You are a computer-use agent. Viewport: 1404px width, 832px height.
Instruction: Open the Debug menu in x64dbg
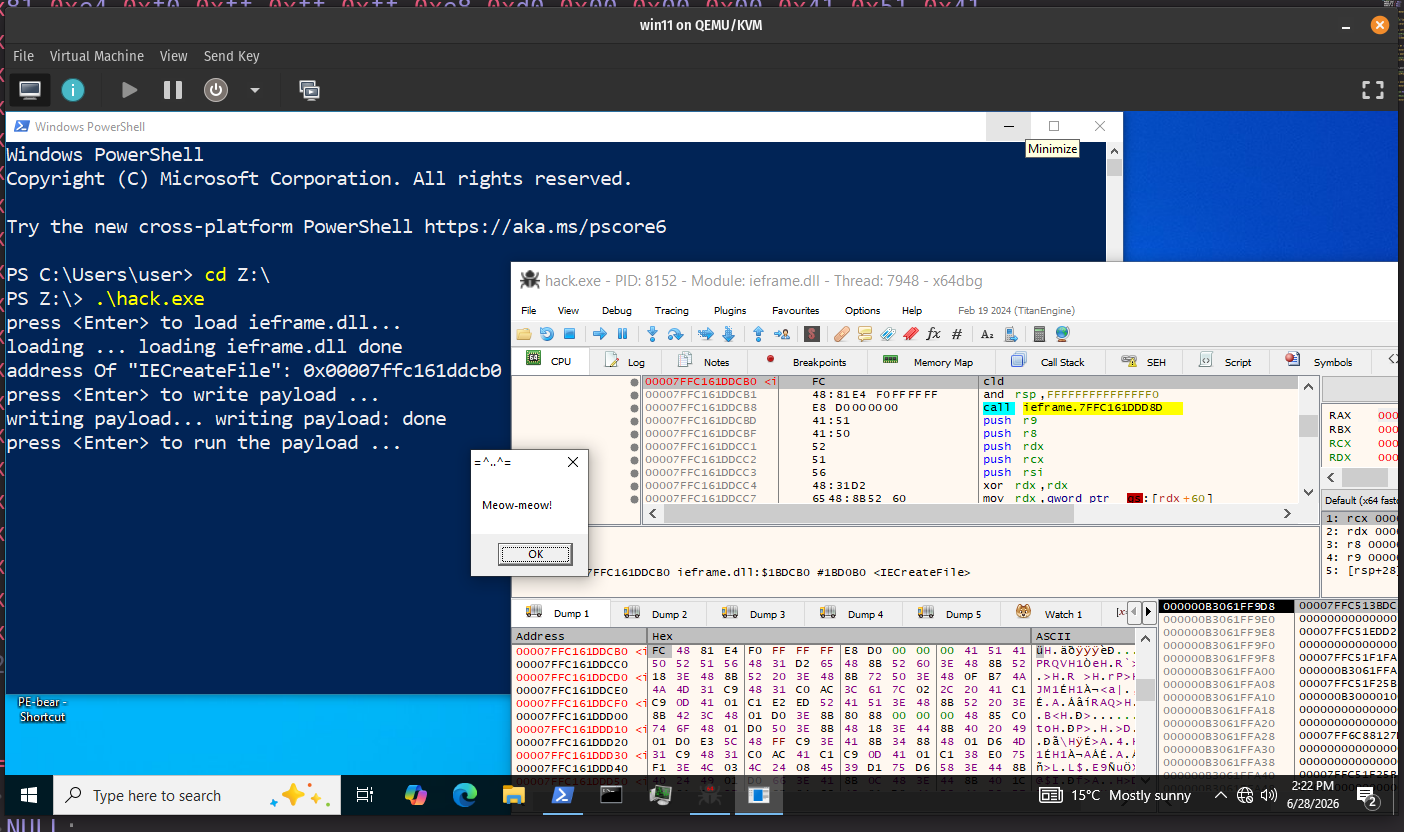tap(616, 310)
